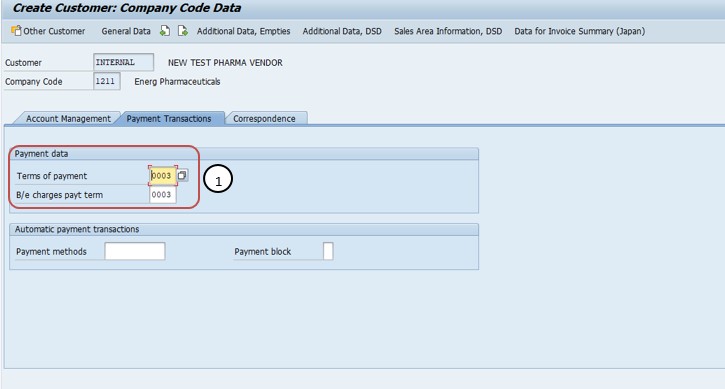725x389 pixels.
Task: Click the Terms of payment label
Action: tap(52, 176)
